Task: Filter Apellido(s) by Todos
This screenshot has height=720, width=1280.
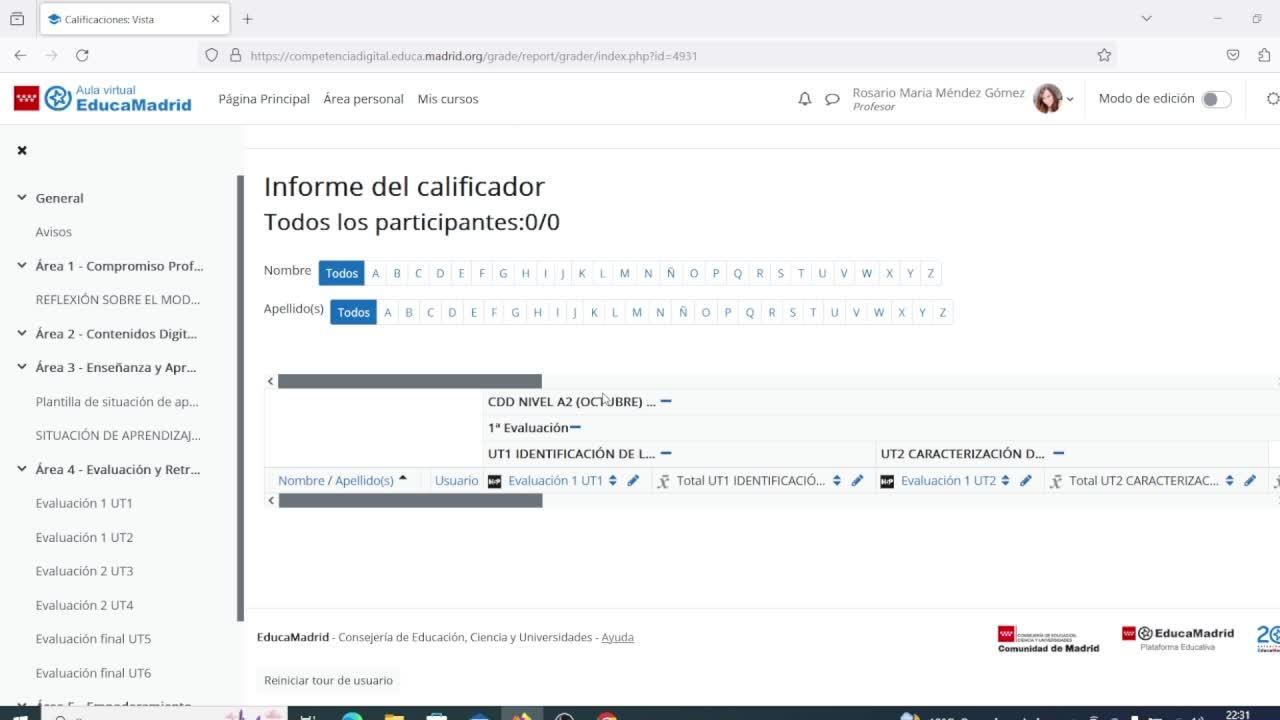Action: coord(354,312)
